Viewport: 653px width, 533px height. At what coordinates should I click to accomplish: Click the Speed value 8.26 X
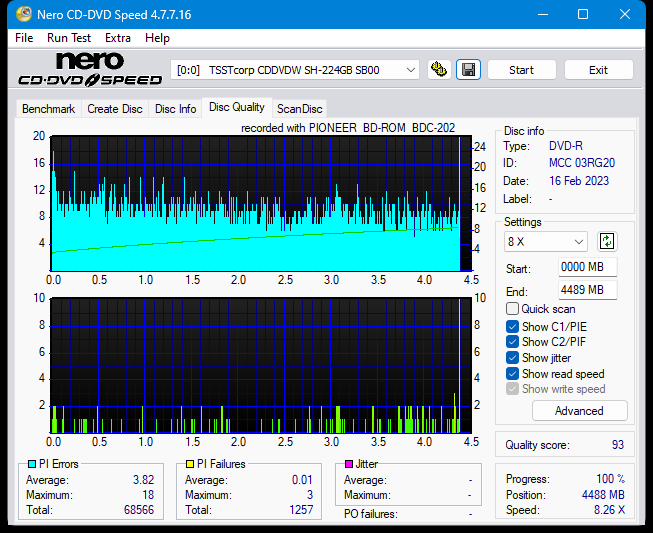pos(609,510)
